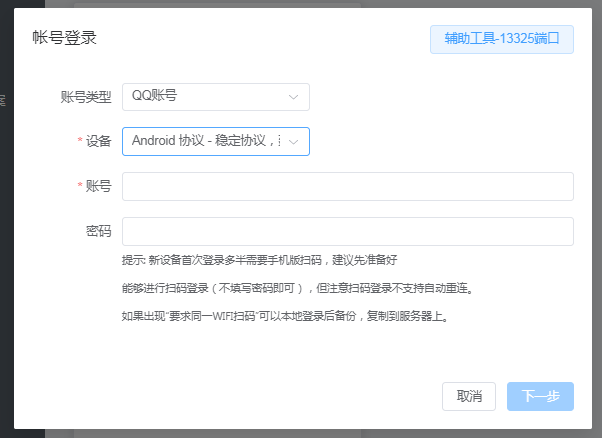Open the 账号类型 dropdown showing QQ账号
This screenshot has height=438, width=602.
205,97
